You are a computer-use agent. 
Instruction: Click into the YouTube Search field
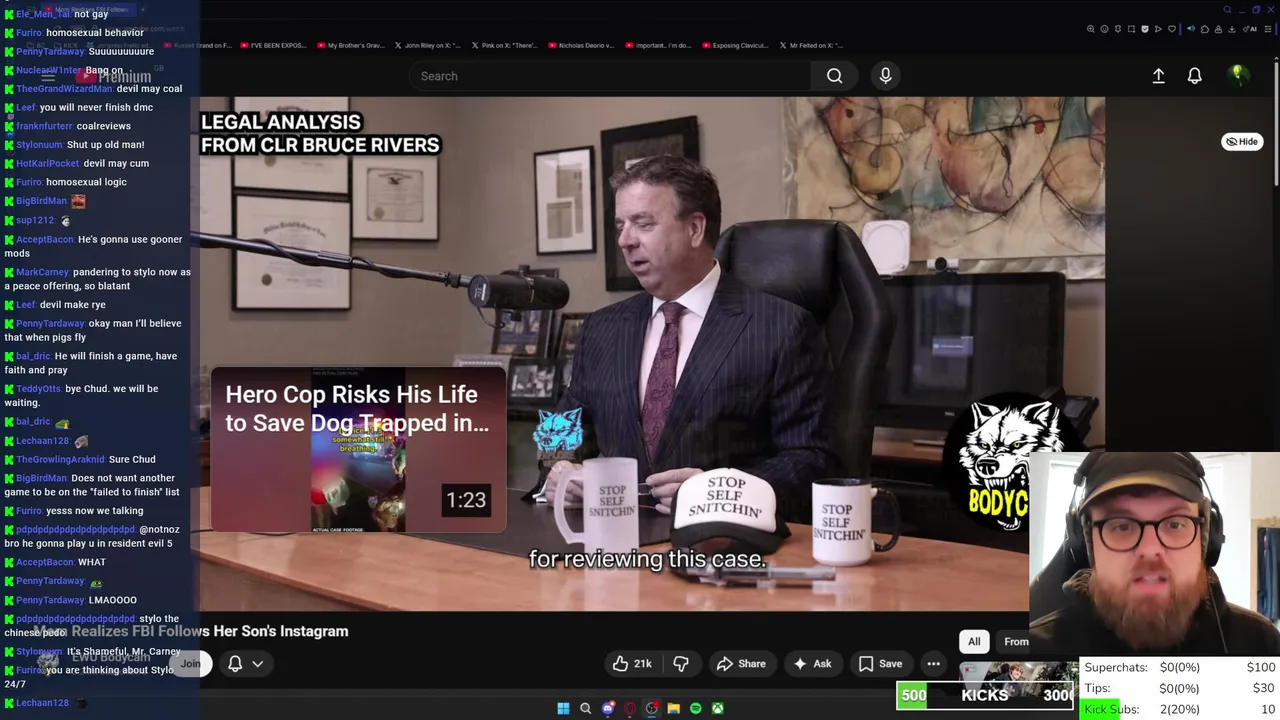pyautogui.click(x=610, y=76)
